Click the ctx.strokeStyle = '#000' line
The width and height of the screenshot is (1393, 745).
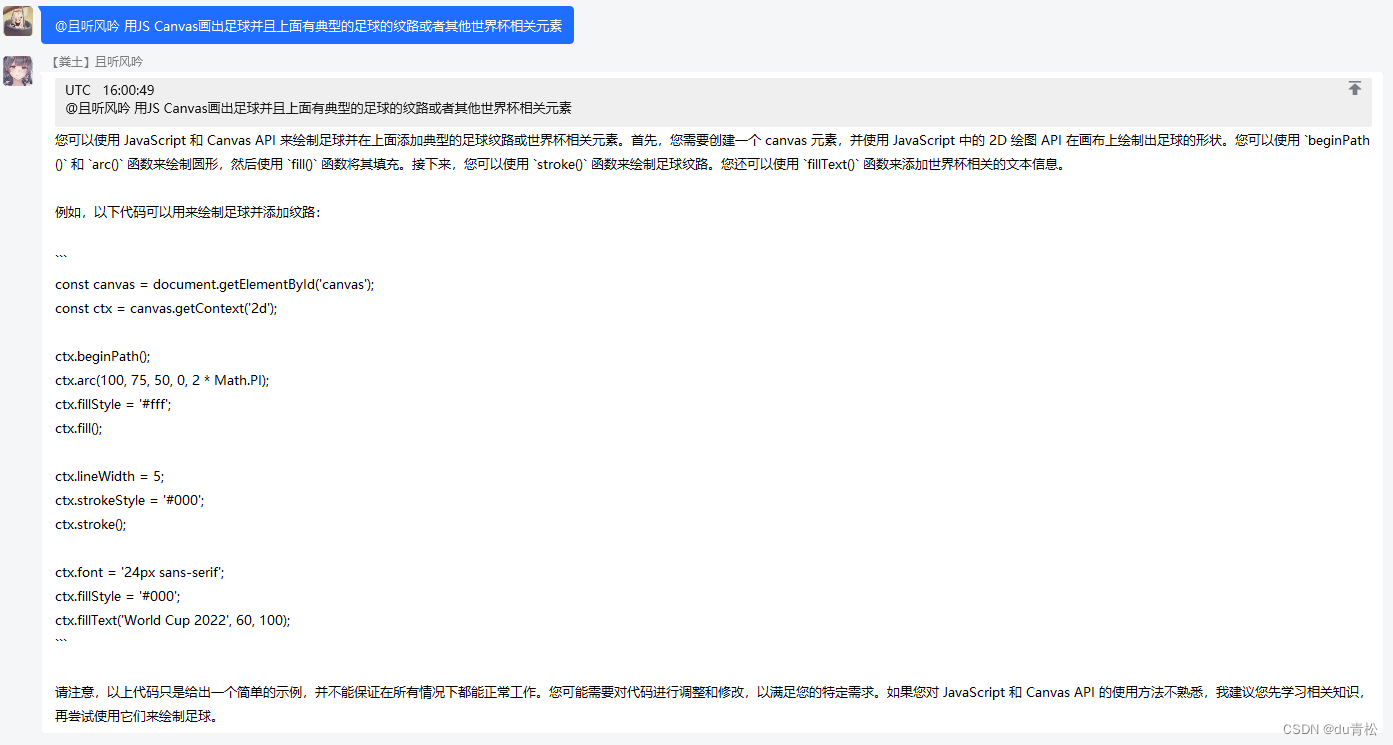point(128,500)
